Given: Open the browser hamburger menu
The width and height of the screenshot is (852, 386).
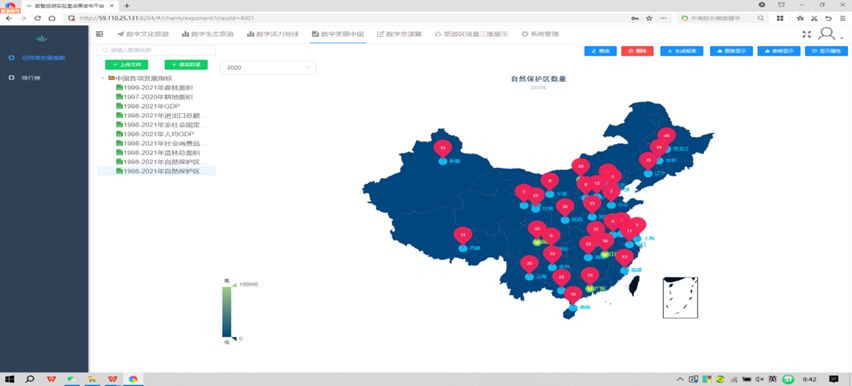Looking at the screenshot, I should click(x=842, y=18).
